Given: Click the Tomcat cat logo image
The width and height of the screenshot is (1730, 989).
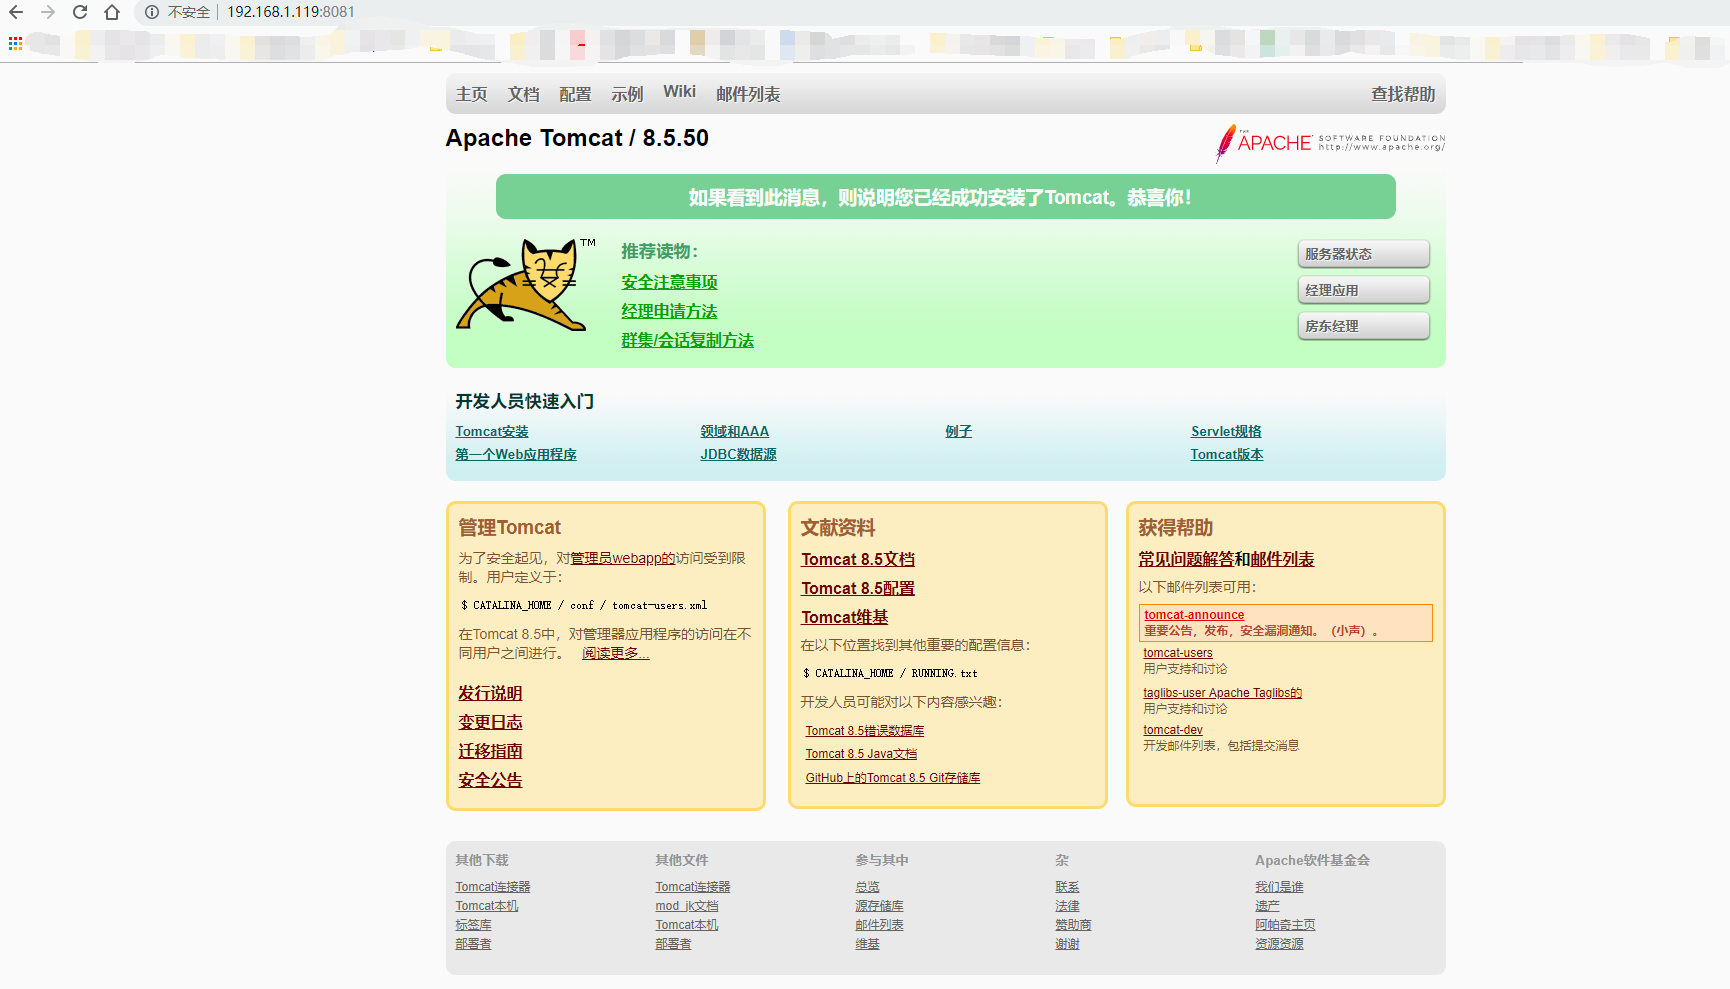Looking at the screenshot, I should click(x=526, y=285).
